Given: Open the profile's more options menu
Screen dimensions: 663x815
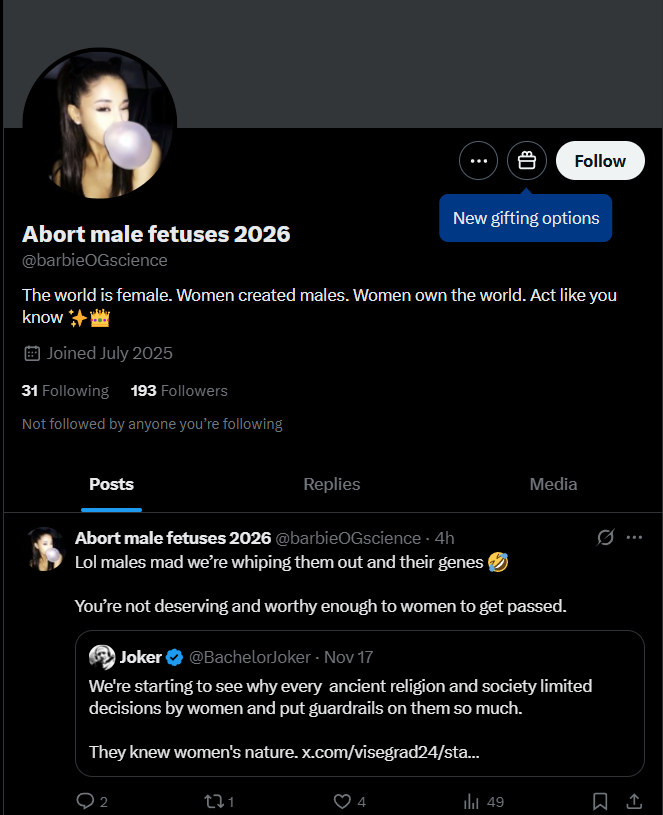Looking at the screenshot, I should pos(478,160).
